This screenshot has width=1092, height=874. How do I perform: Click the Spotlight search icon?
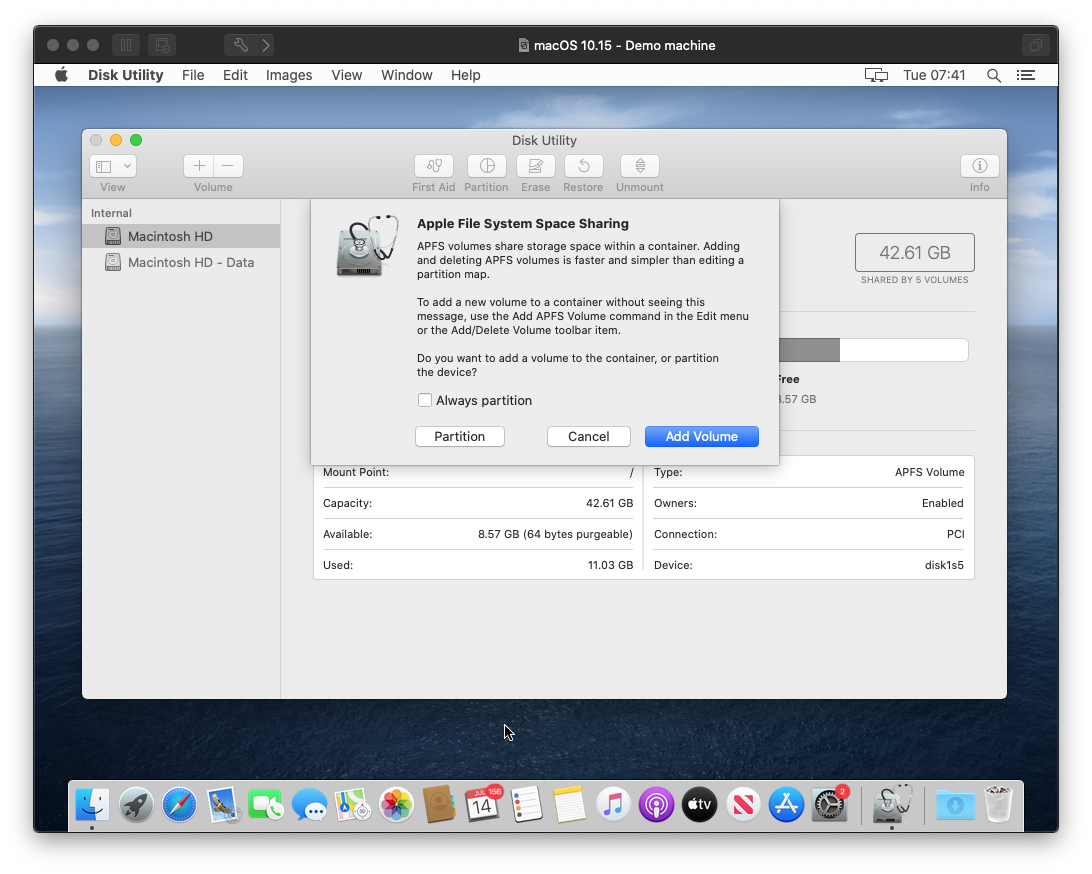pos(994,75)
